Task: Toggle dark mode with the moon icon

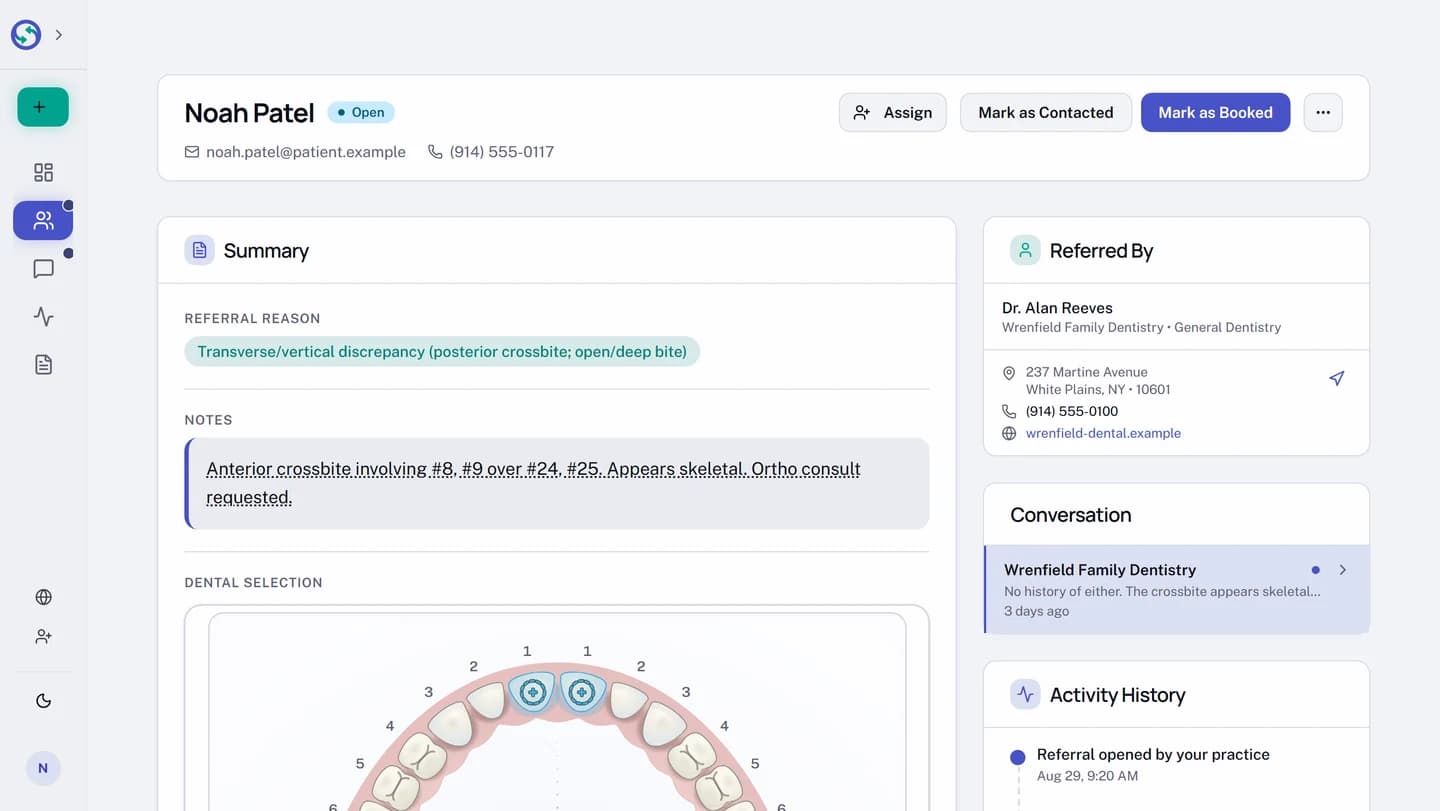Action: pos(43,701)
